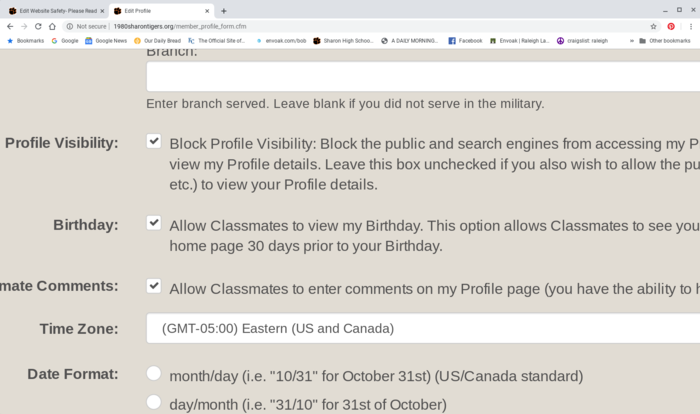This screenshot has width=700, height=414.
Task: Open Chrome three-dot menu
Action: [x=691, y=26]
